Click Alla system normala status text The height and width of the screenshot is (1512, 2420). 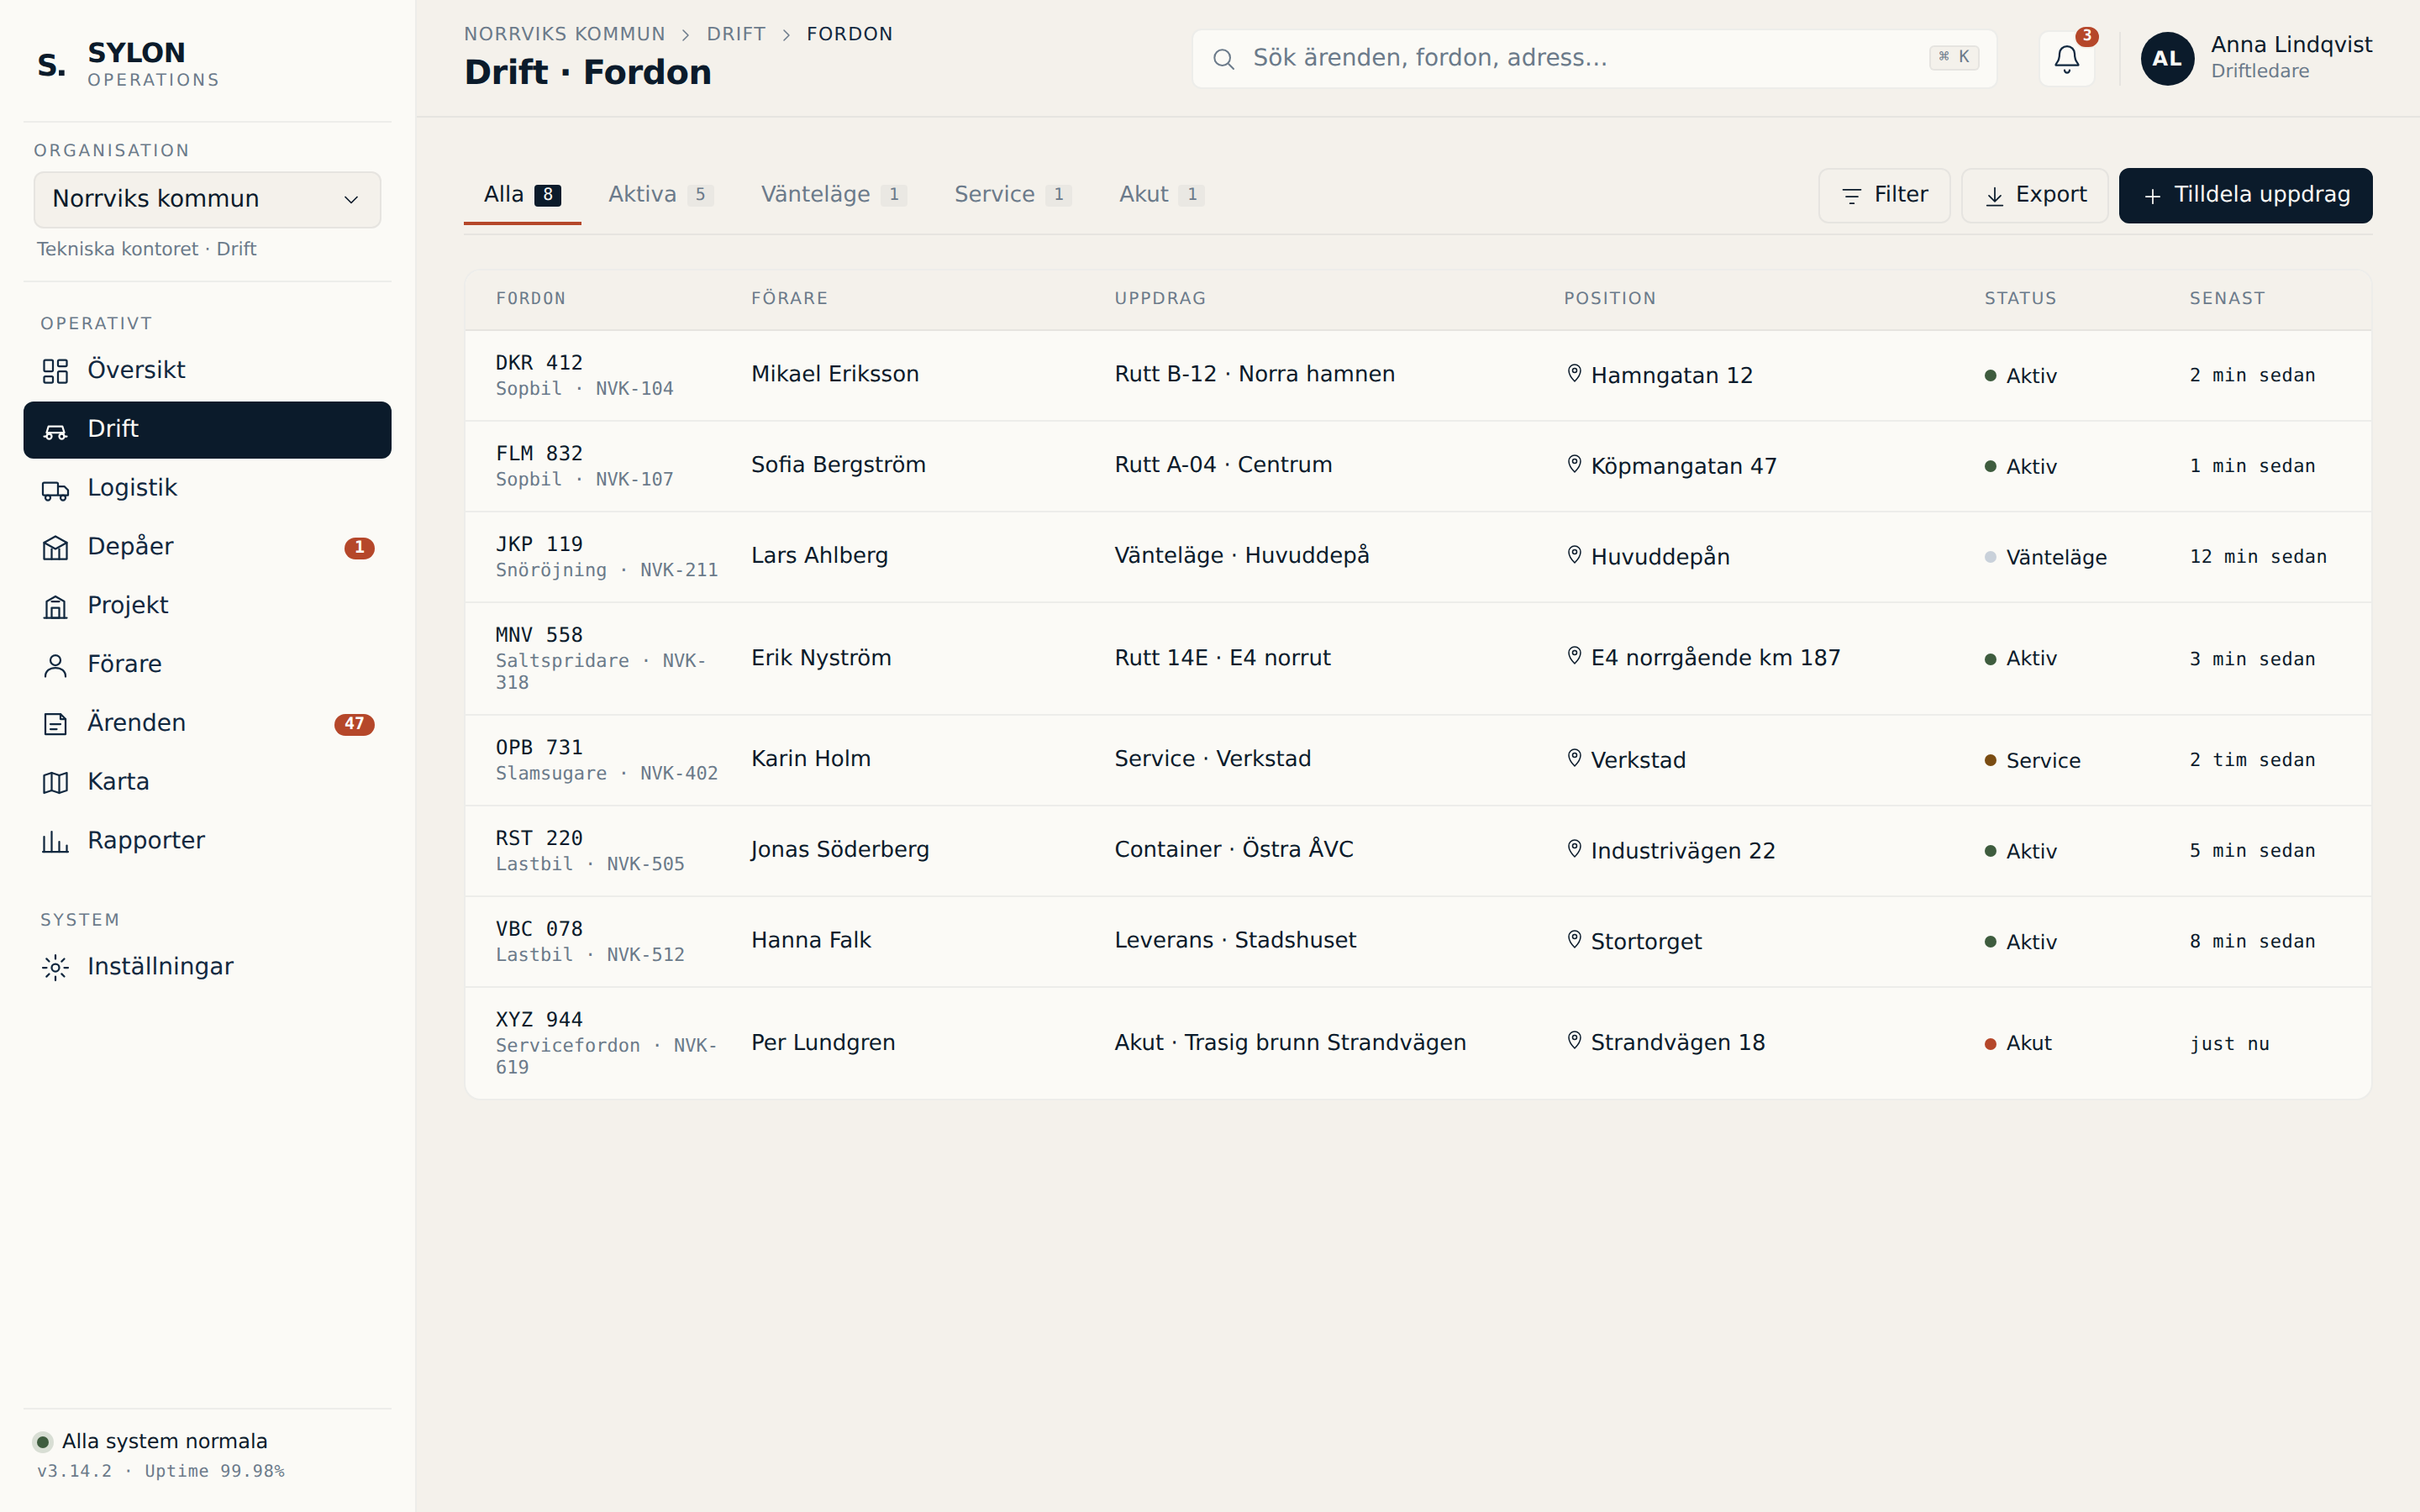[165, 1442]
